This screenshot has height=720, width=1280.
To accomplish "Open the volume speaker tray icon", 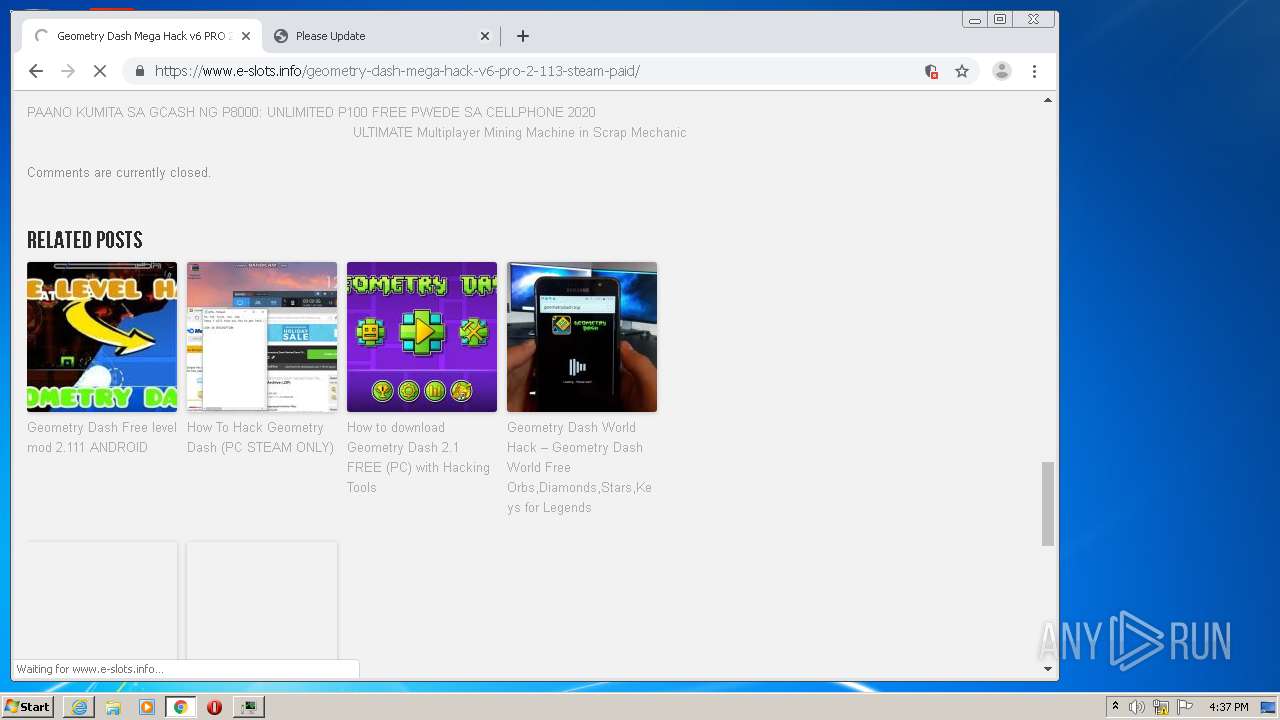I will pos(1137,707).
